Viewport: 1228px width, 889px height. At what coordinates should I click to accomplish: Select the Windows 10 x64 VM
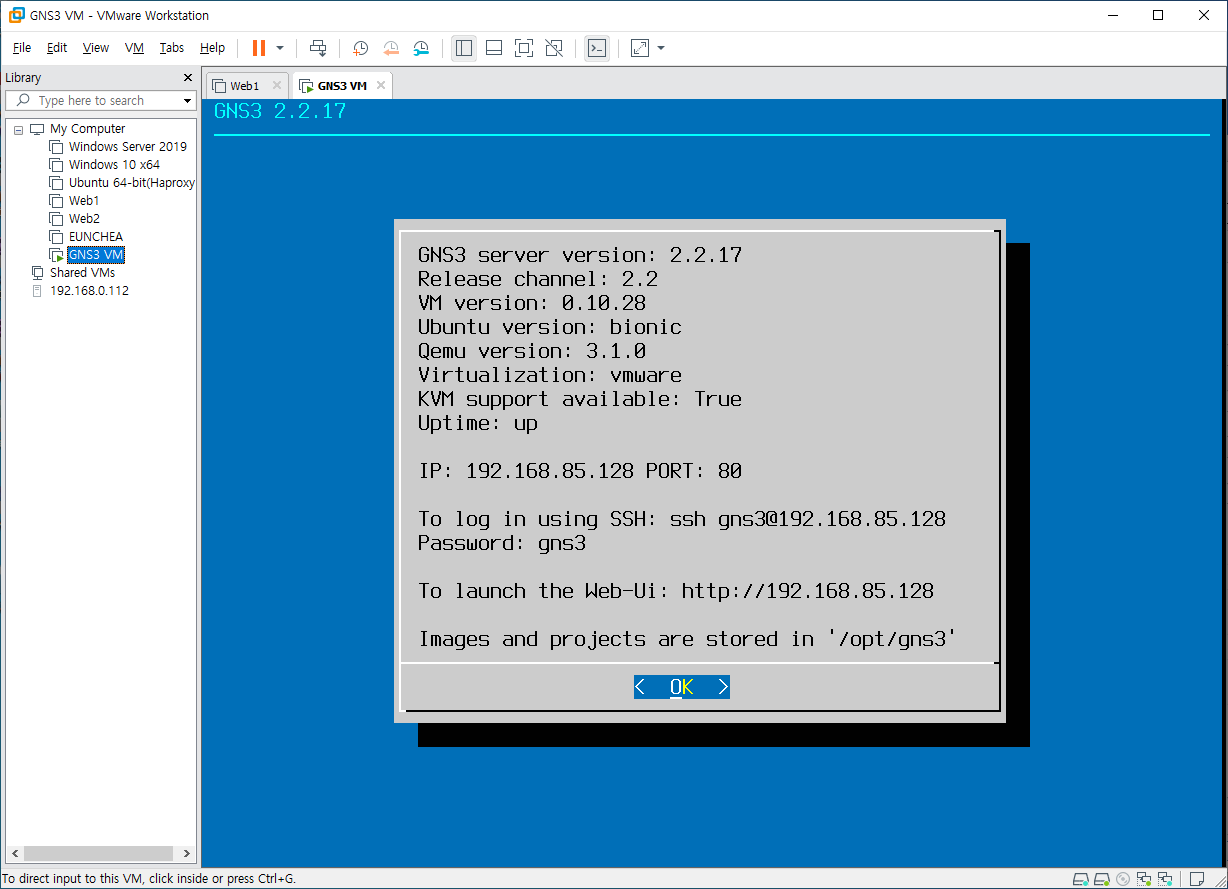114,165
